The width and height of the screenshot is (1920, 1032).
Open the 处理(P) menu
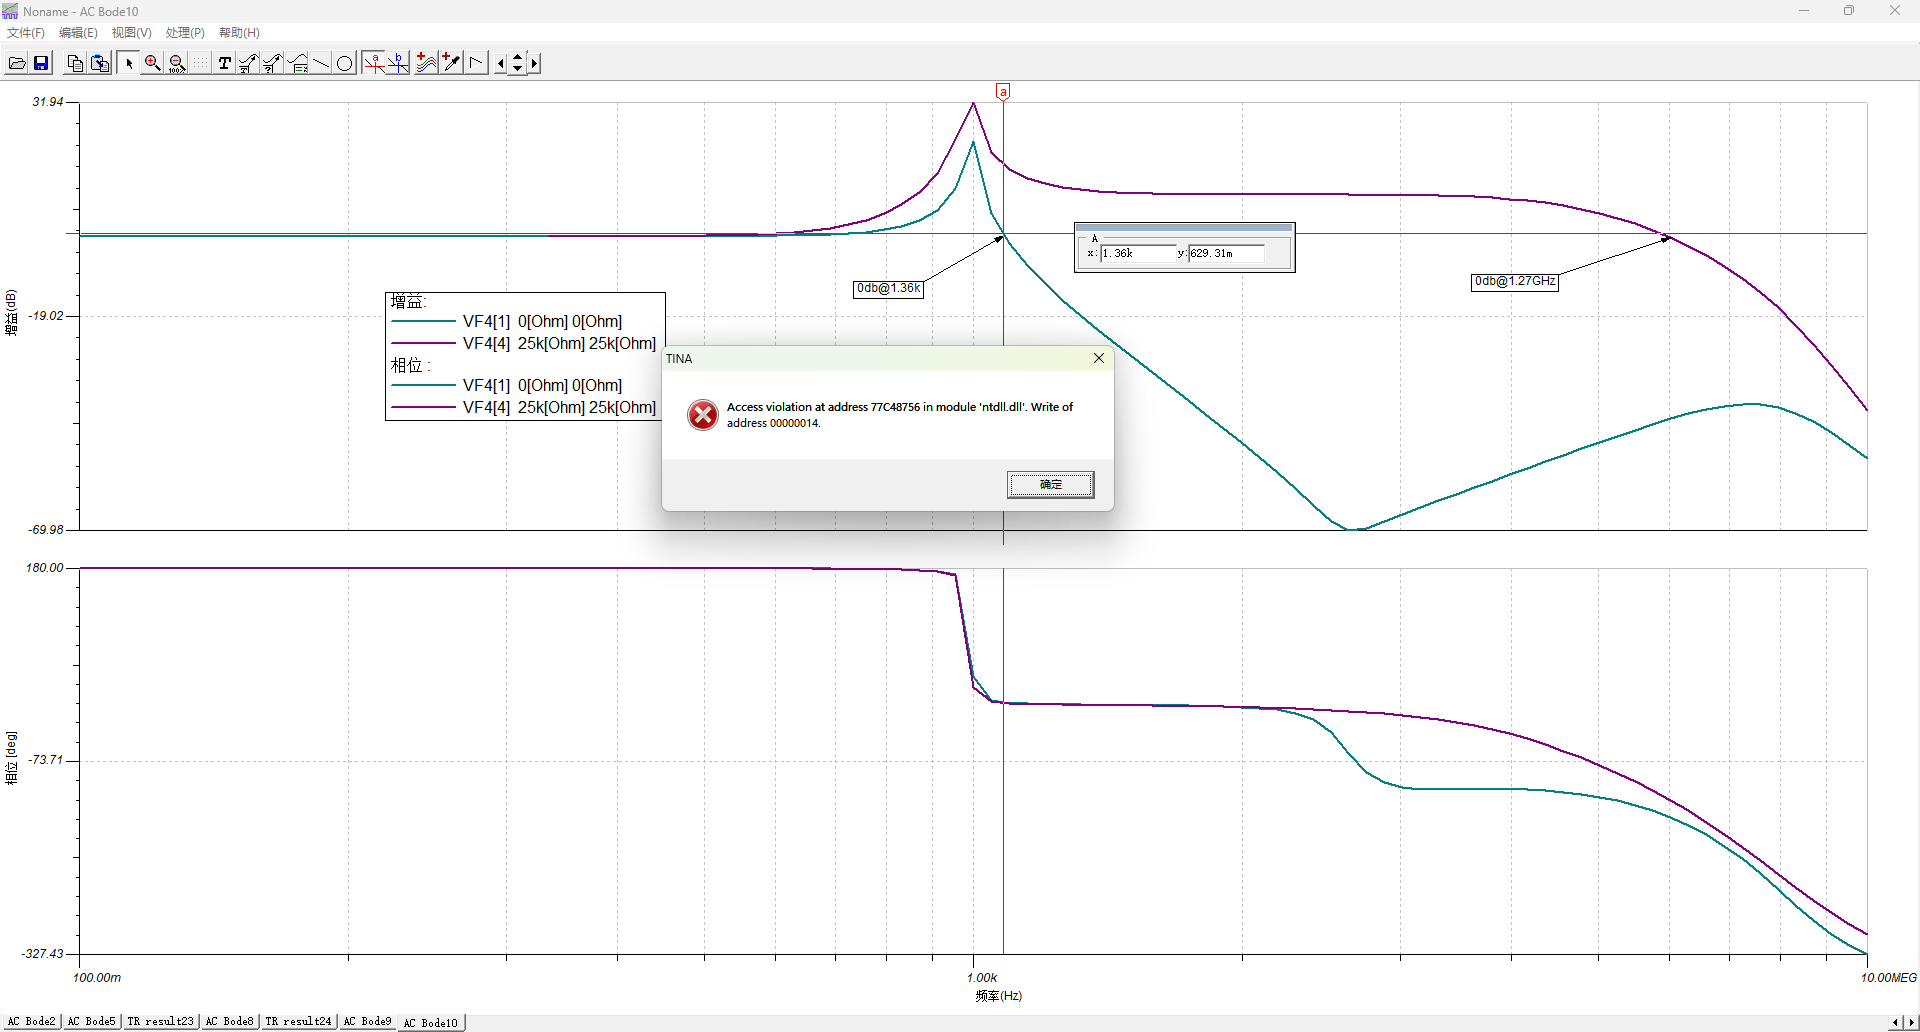185,33
